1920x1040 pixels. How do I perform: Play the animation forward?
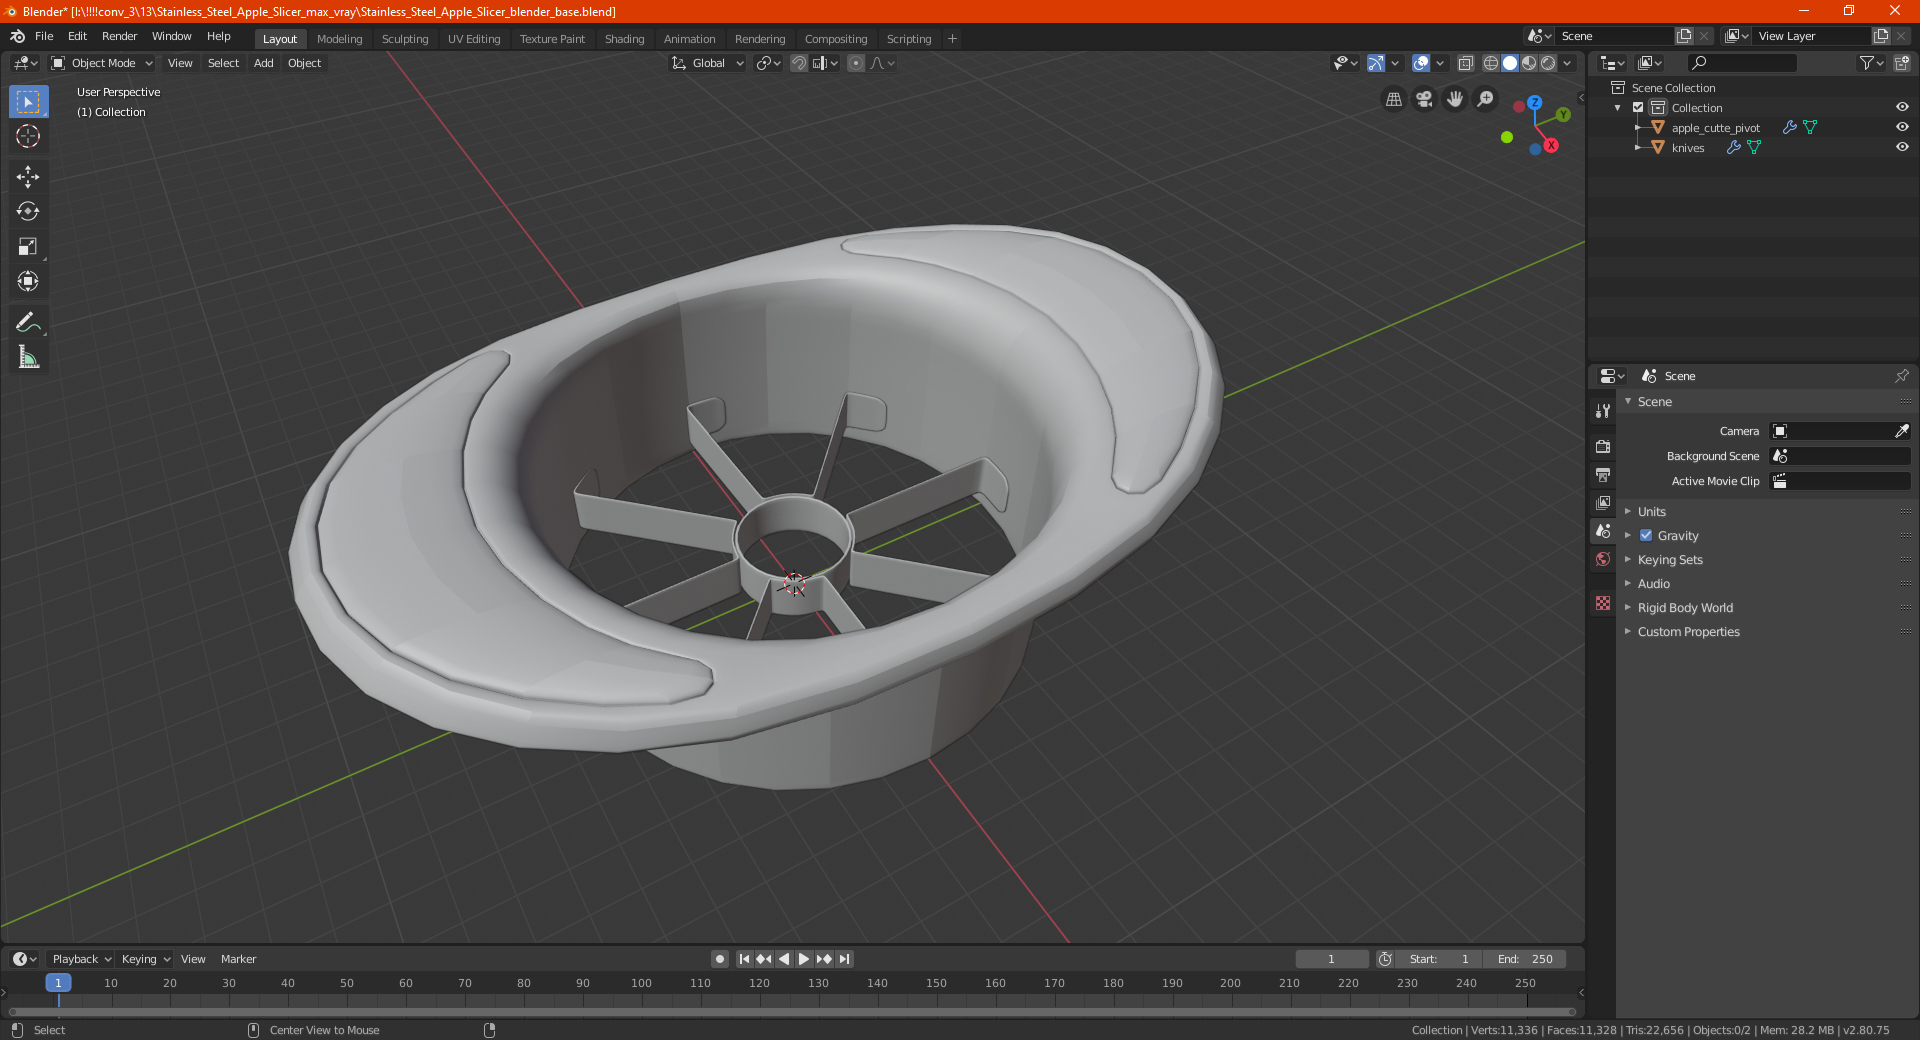click(x=803, y=959)
